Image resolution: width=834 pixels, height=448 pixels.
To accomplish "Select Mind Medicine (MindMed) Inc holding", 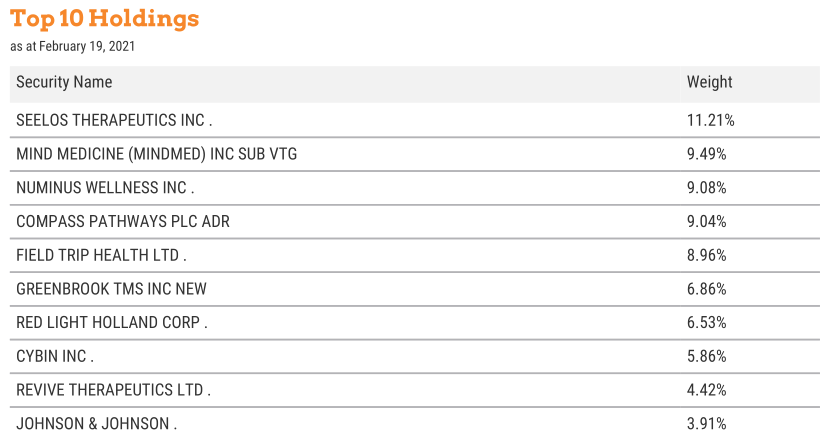I will (x=156, y=154).
